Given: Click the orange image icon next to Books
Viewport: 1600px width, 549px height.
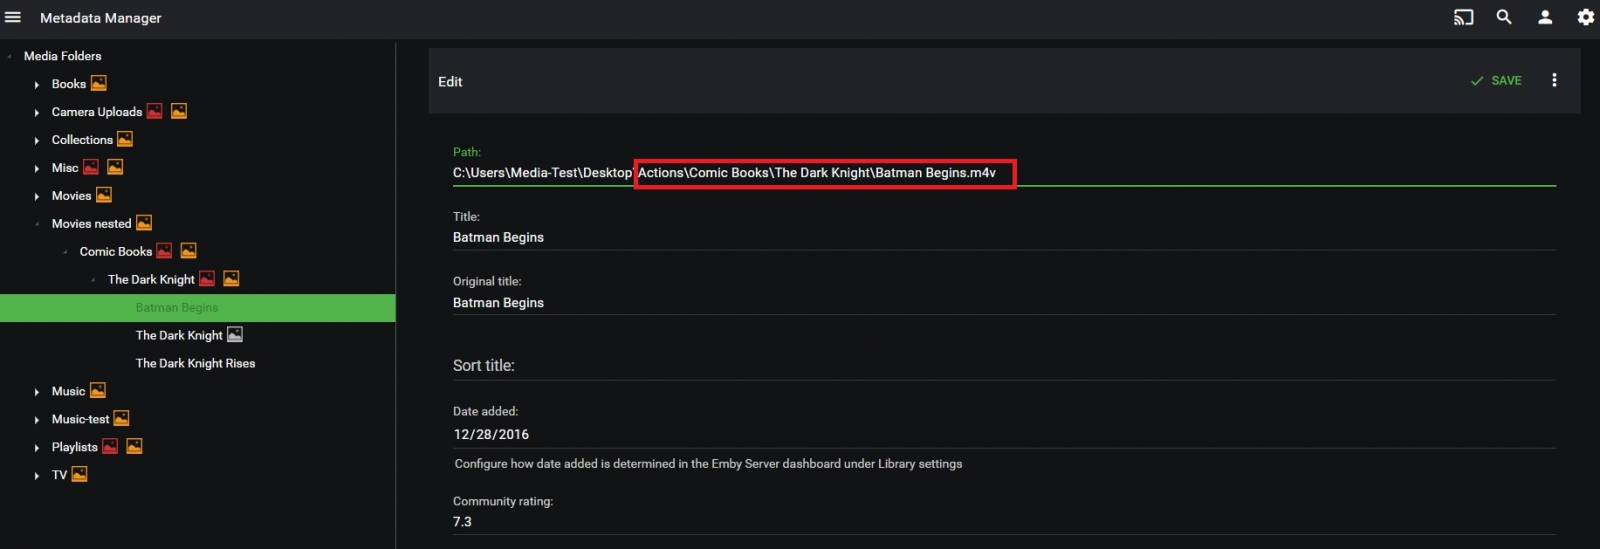Looking at the screenshot, I should [x=99, y=83].
